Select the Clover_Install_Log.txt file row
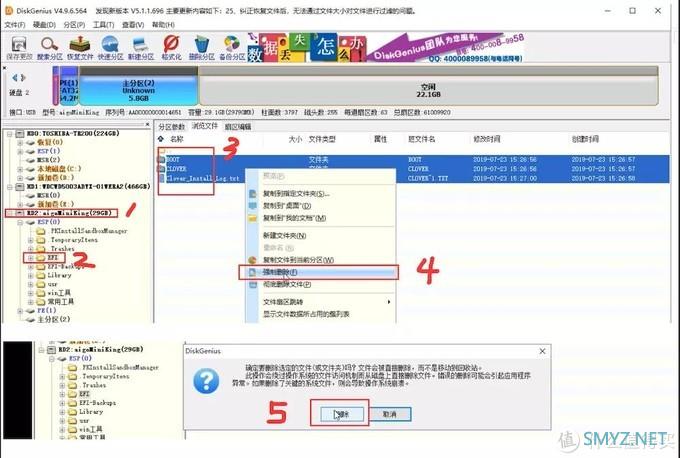Screen dimensions: 680x458 coord(412,178)
